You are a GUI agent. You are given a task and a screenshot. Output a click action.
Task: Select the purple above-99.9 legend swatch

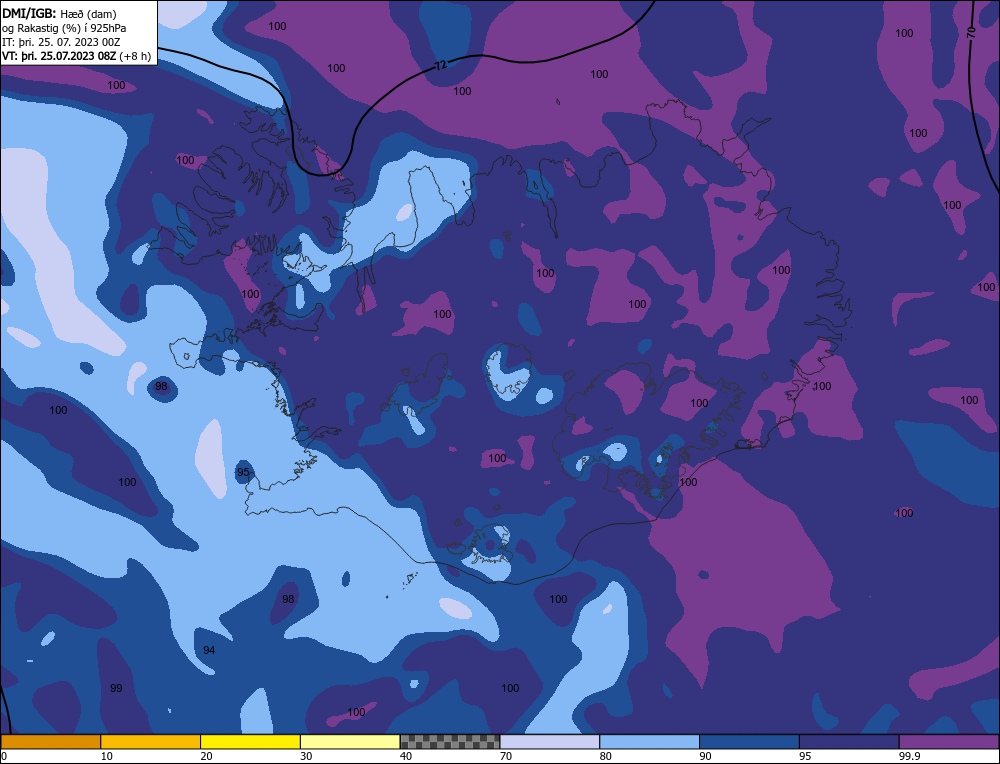click(x=949, y=742)
